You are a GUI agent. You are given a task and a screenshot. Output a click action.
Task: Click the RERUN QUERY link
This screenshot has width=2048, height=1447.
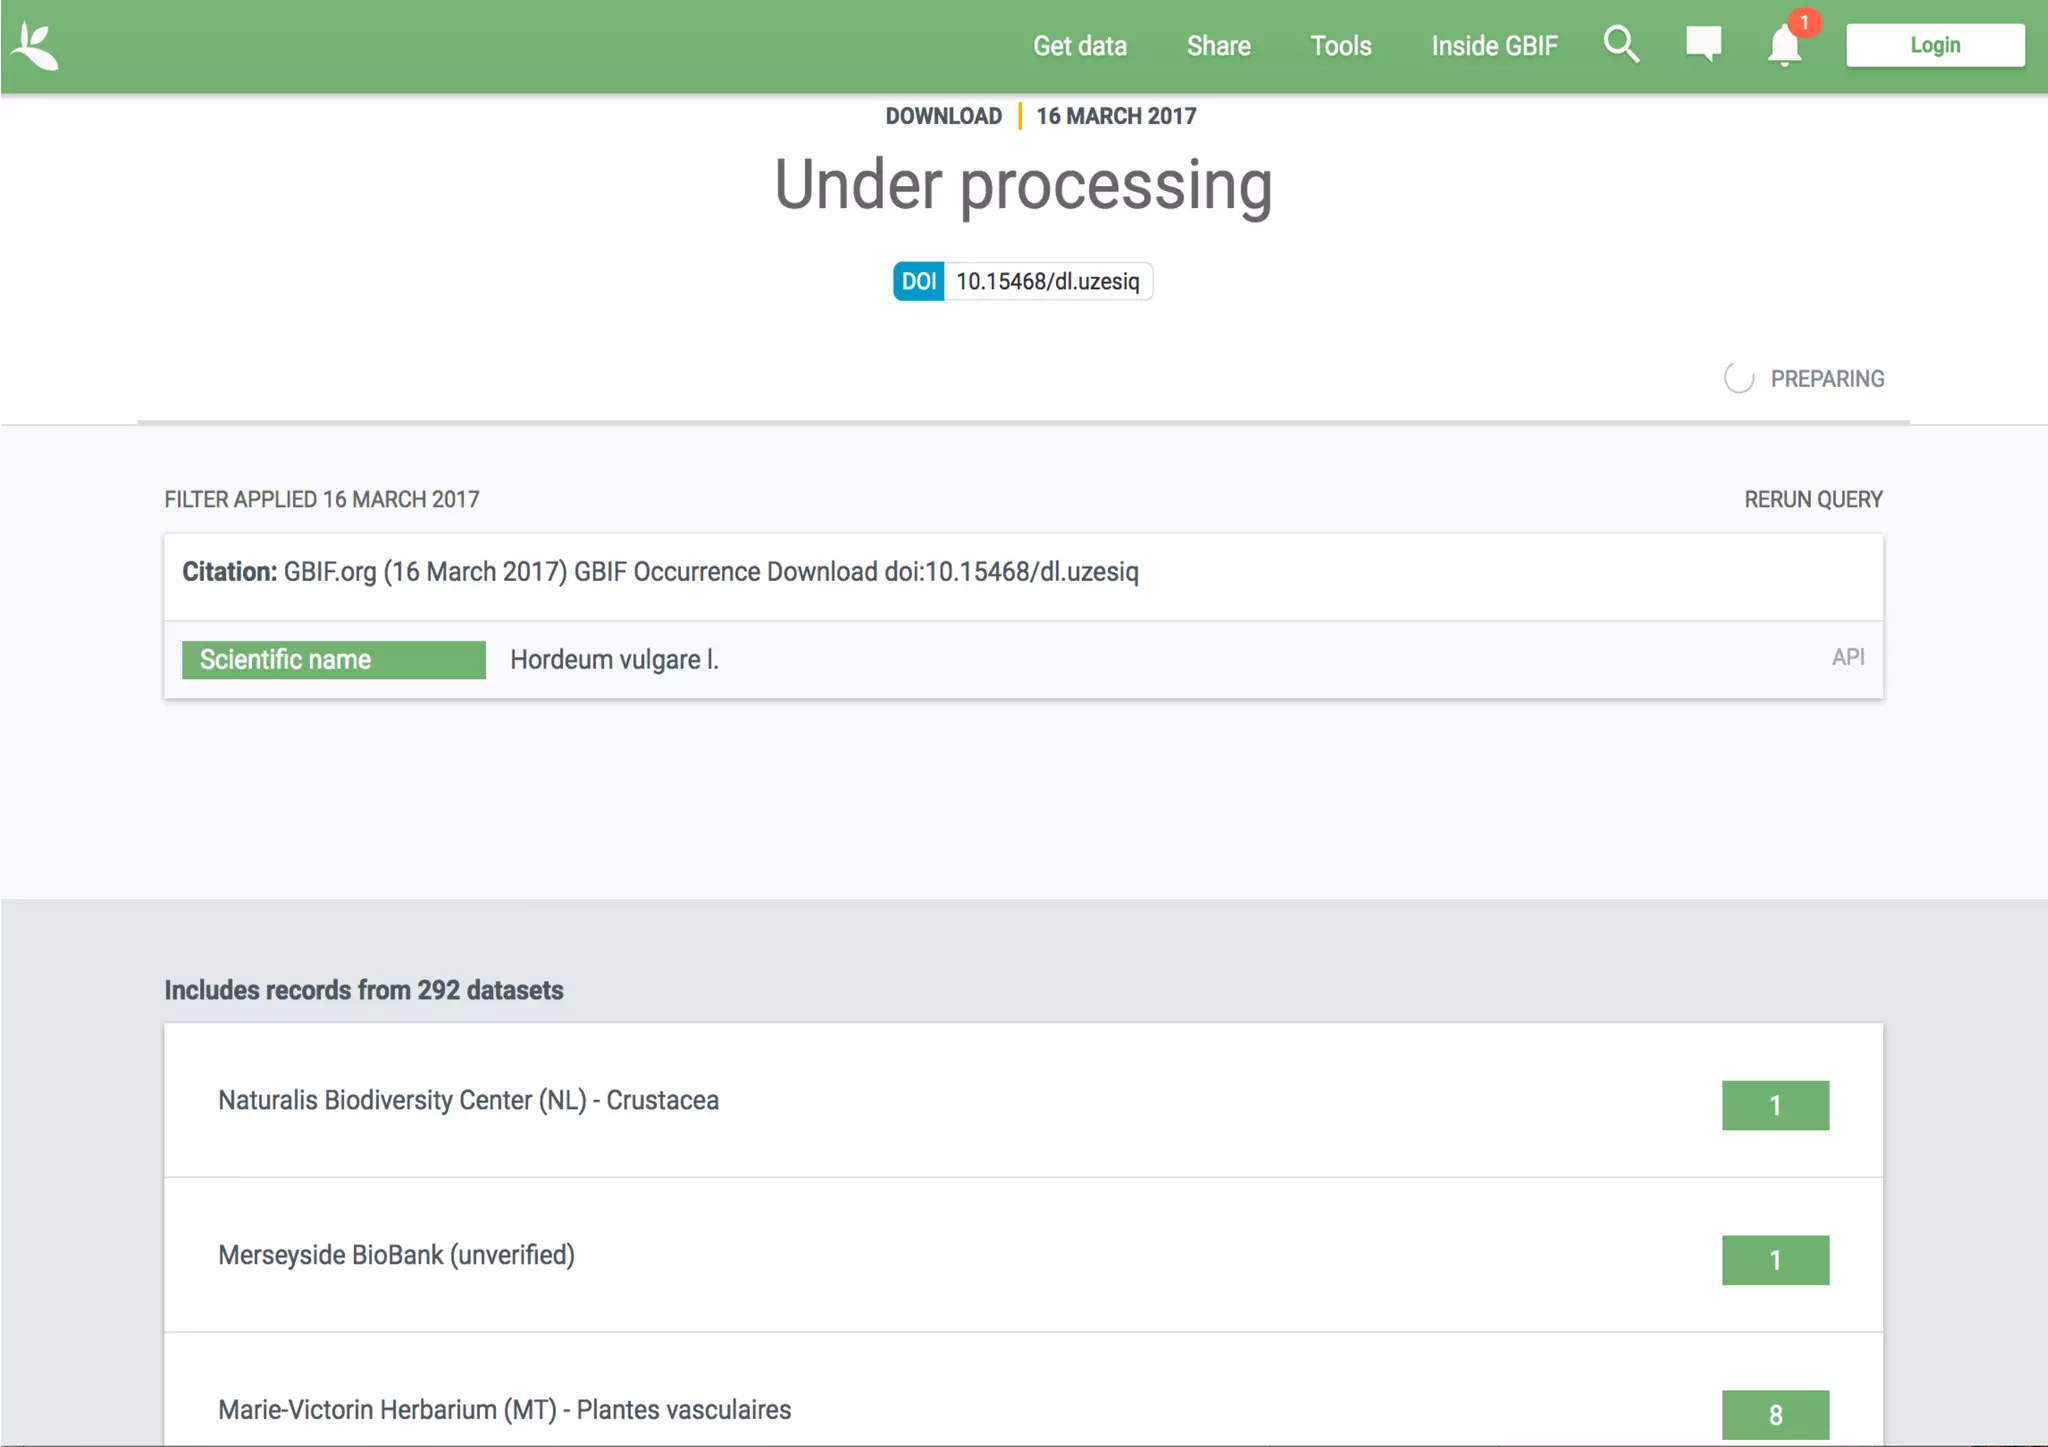click(1813, 499)
